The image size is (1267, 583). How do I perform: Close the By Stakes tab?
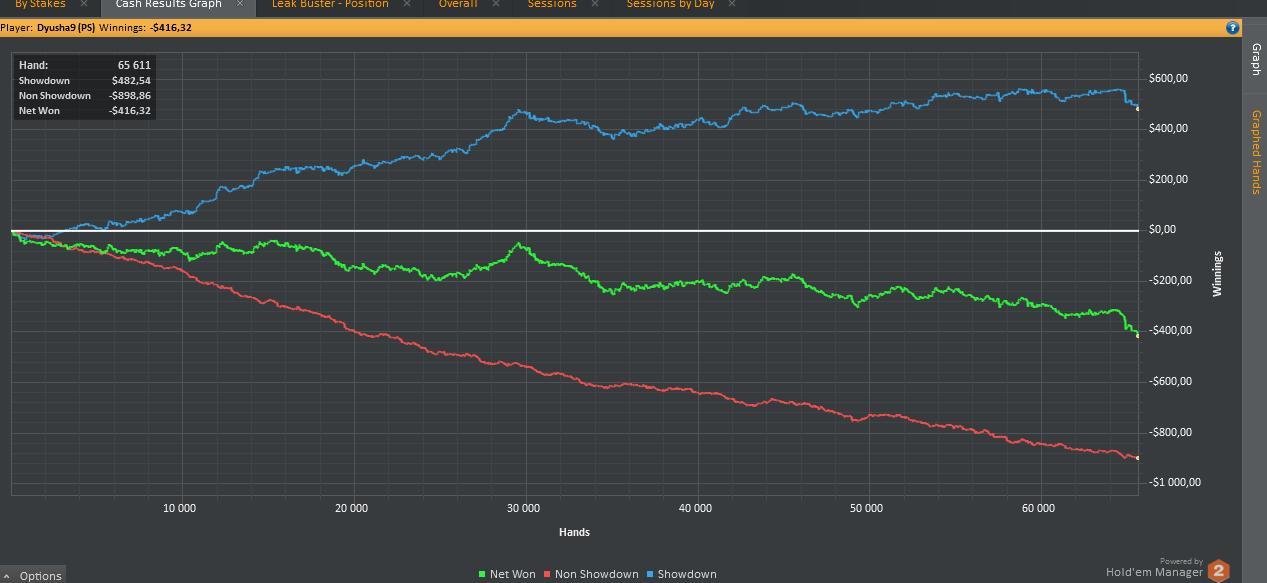point(84,4)
